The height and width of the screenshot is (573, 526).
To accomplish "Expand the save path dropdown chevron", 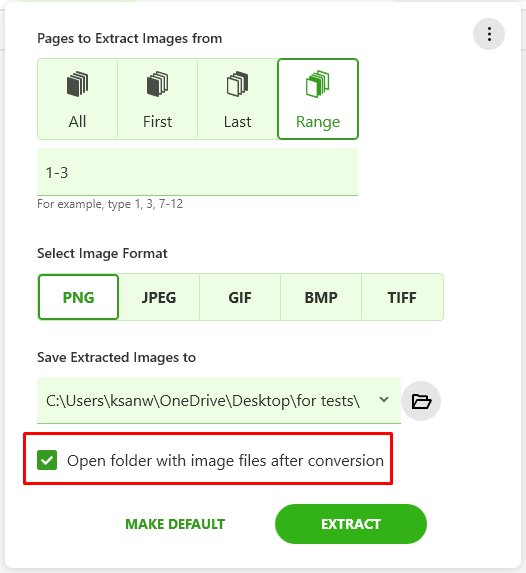I will pyautogui.click(x=384, y=400).
